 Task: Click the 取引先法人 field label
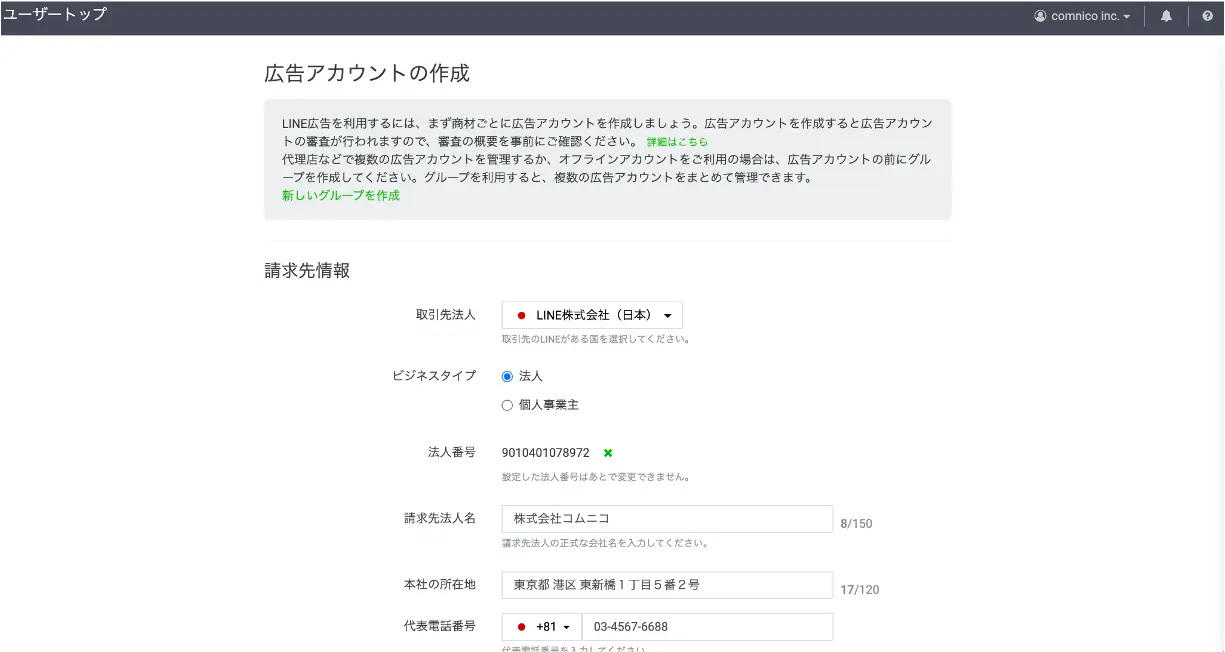pos(446,315)
